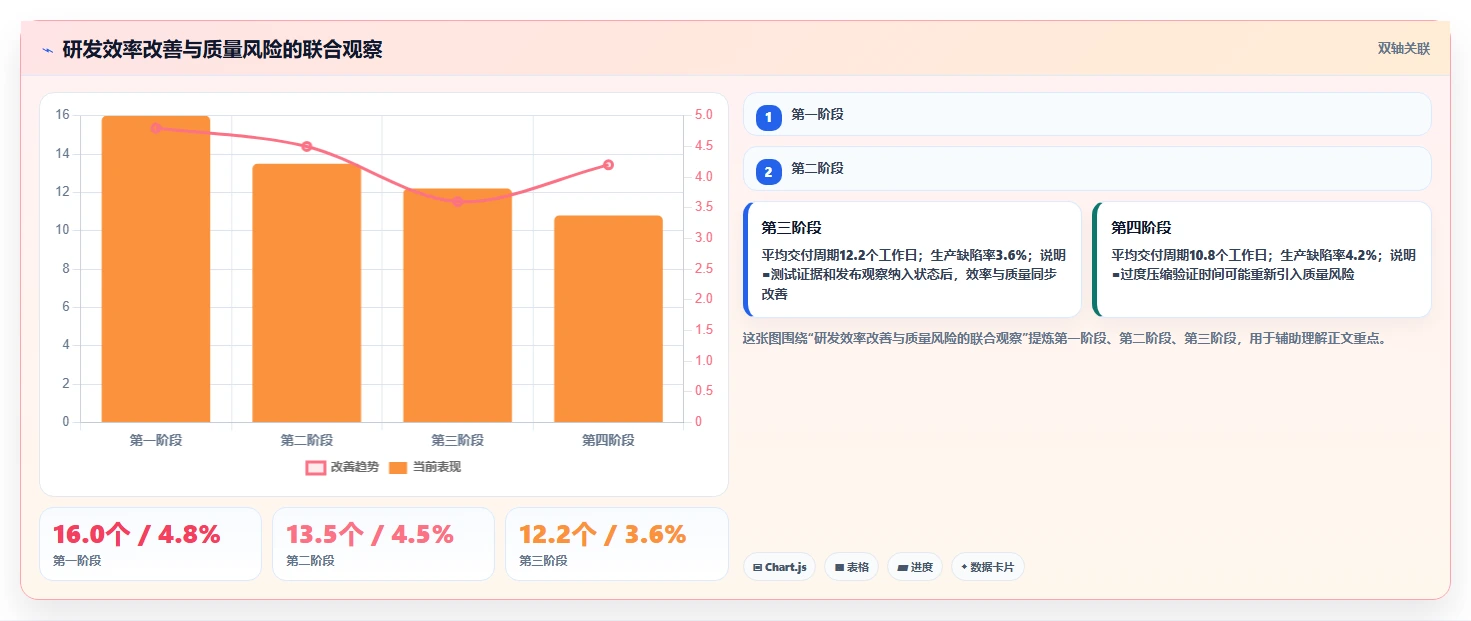This screenshot has width=1471, height=621.
Task: Open the 16.0个 / 4.8% data card
Action: pyautogui.click(x=150, y=544)
